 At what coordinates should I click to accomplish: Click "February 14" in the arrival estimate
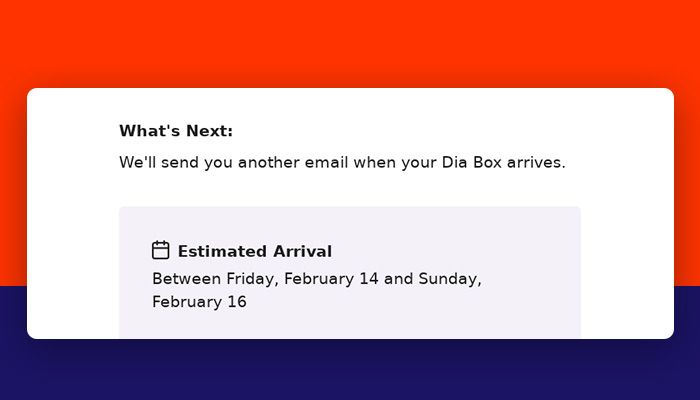point(331,279)
